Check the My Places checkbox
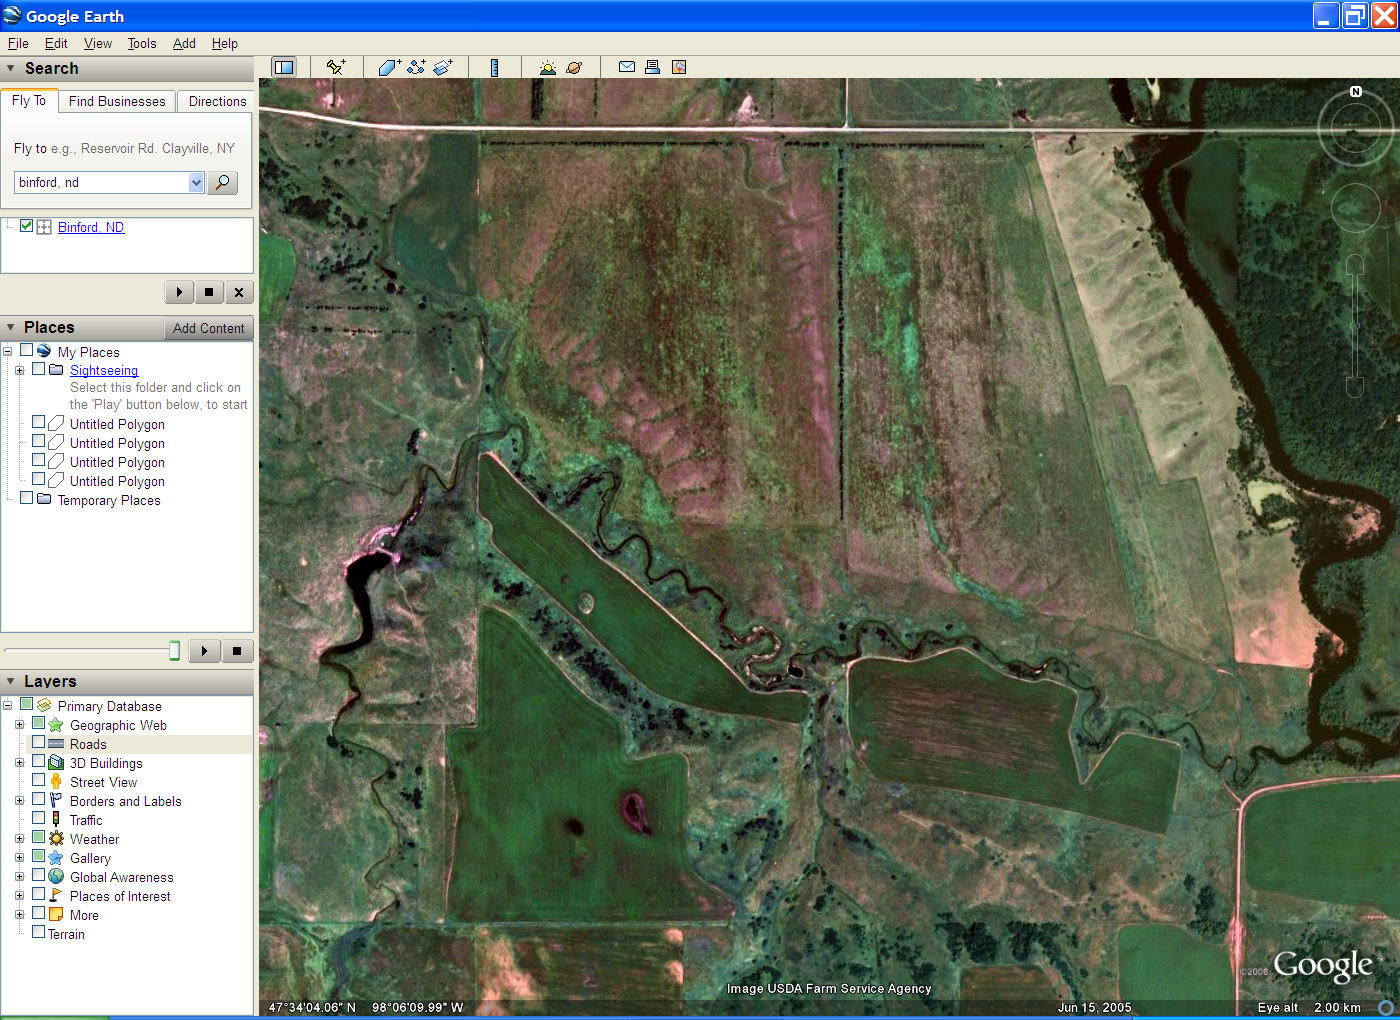Image resolution: width=1400 pixels, height=1020 pixels. coord(26,350)
